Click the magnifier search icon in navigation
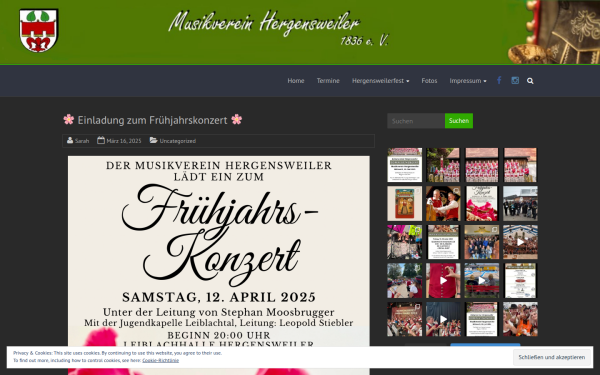The height and width of the screenshot is (375, 600). tap(530, 81)
